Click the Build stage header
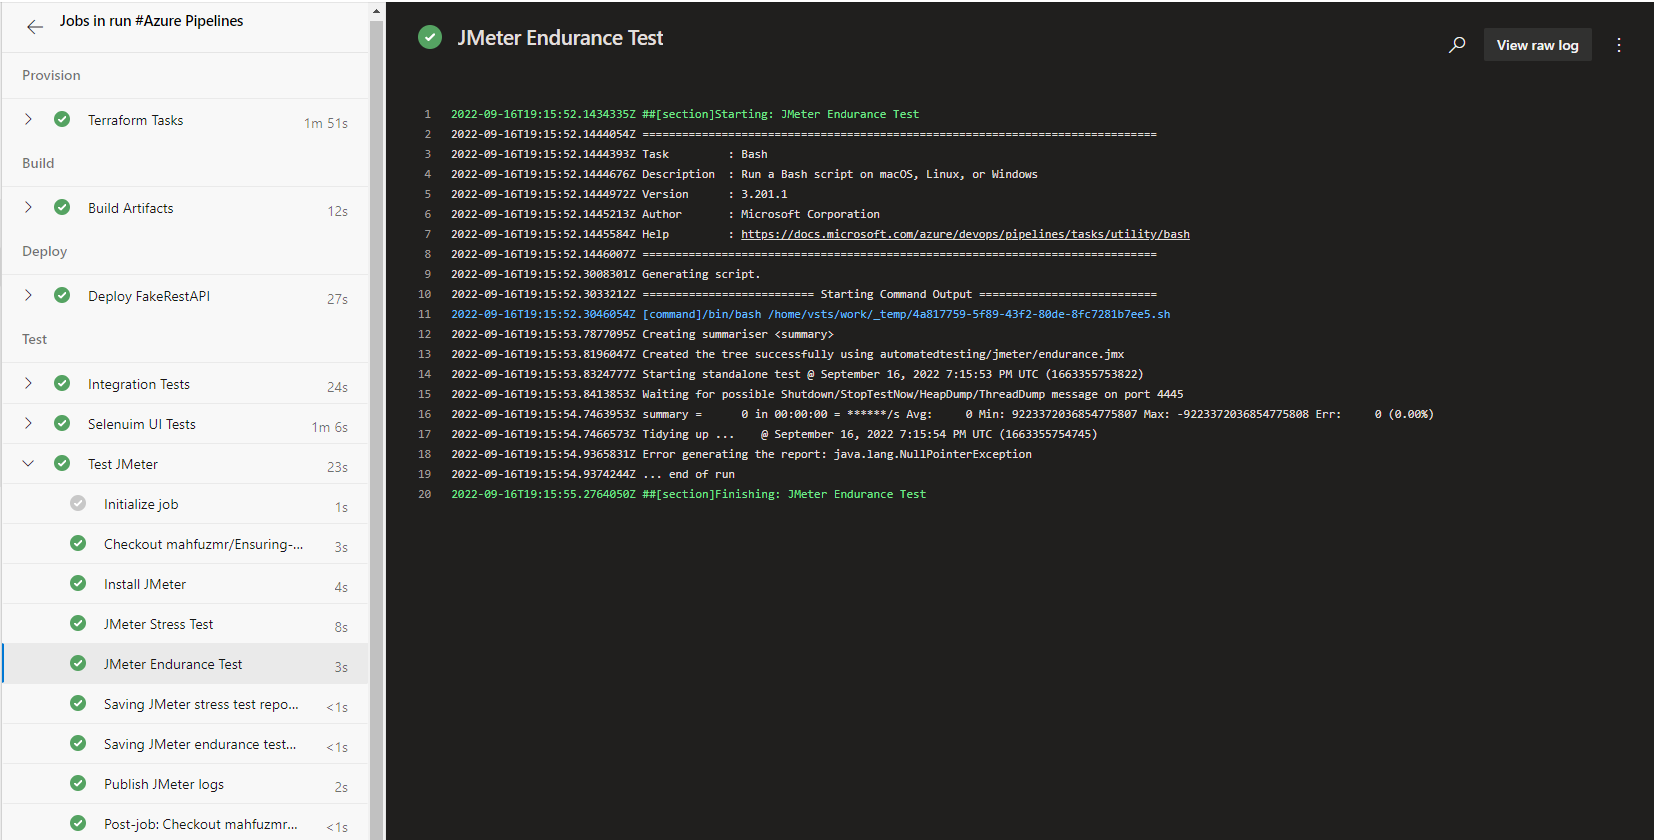Image resolution: width=1654 pixels, height=840 pixels. coord(38,163)
